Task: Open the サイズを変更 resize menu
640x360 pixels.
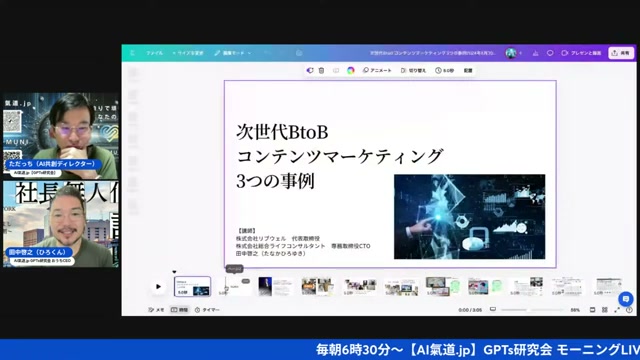Action: coord(188,53)
